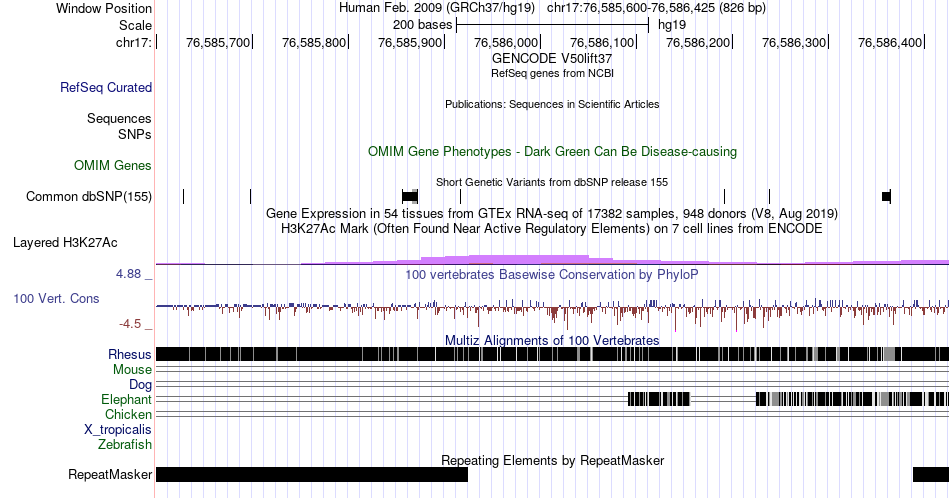Click 'RefSeq genes from NCBI' title
Screen dimensions: 950x498
552,73
